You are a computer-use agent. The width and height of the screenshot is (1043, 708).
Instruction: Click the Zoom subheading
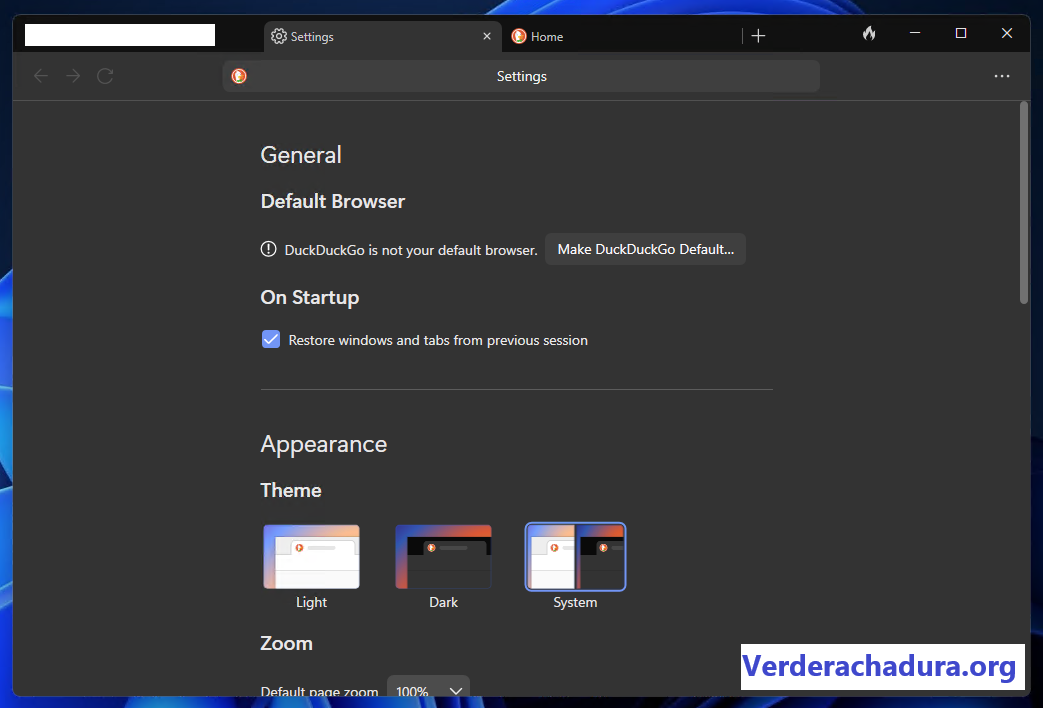coord(286,643)
